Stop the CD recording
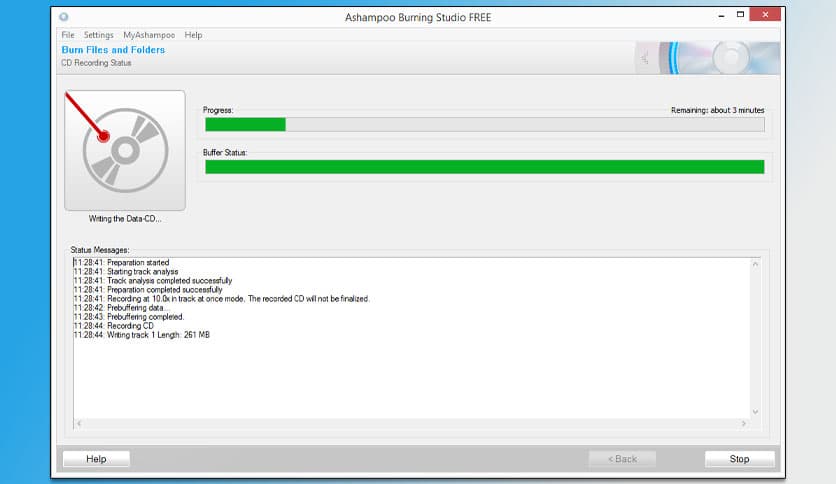The image size is (836, 484). click(x=739, y=459)
